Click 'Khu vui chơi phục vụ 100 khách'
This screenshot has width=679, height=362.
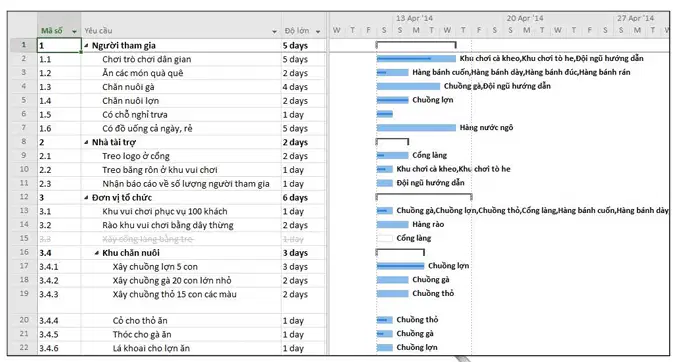165,212
